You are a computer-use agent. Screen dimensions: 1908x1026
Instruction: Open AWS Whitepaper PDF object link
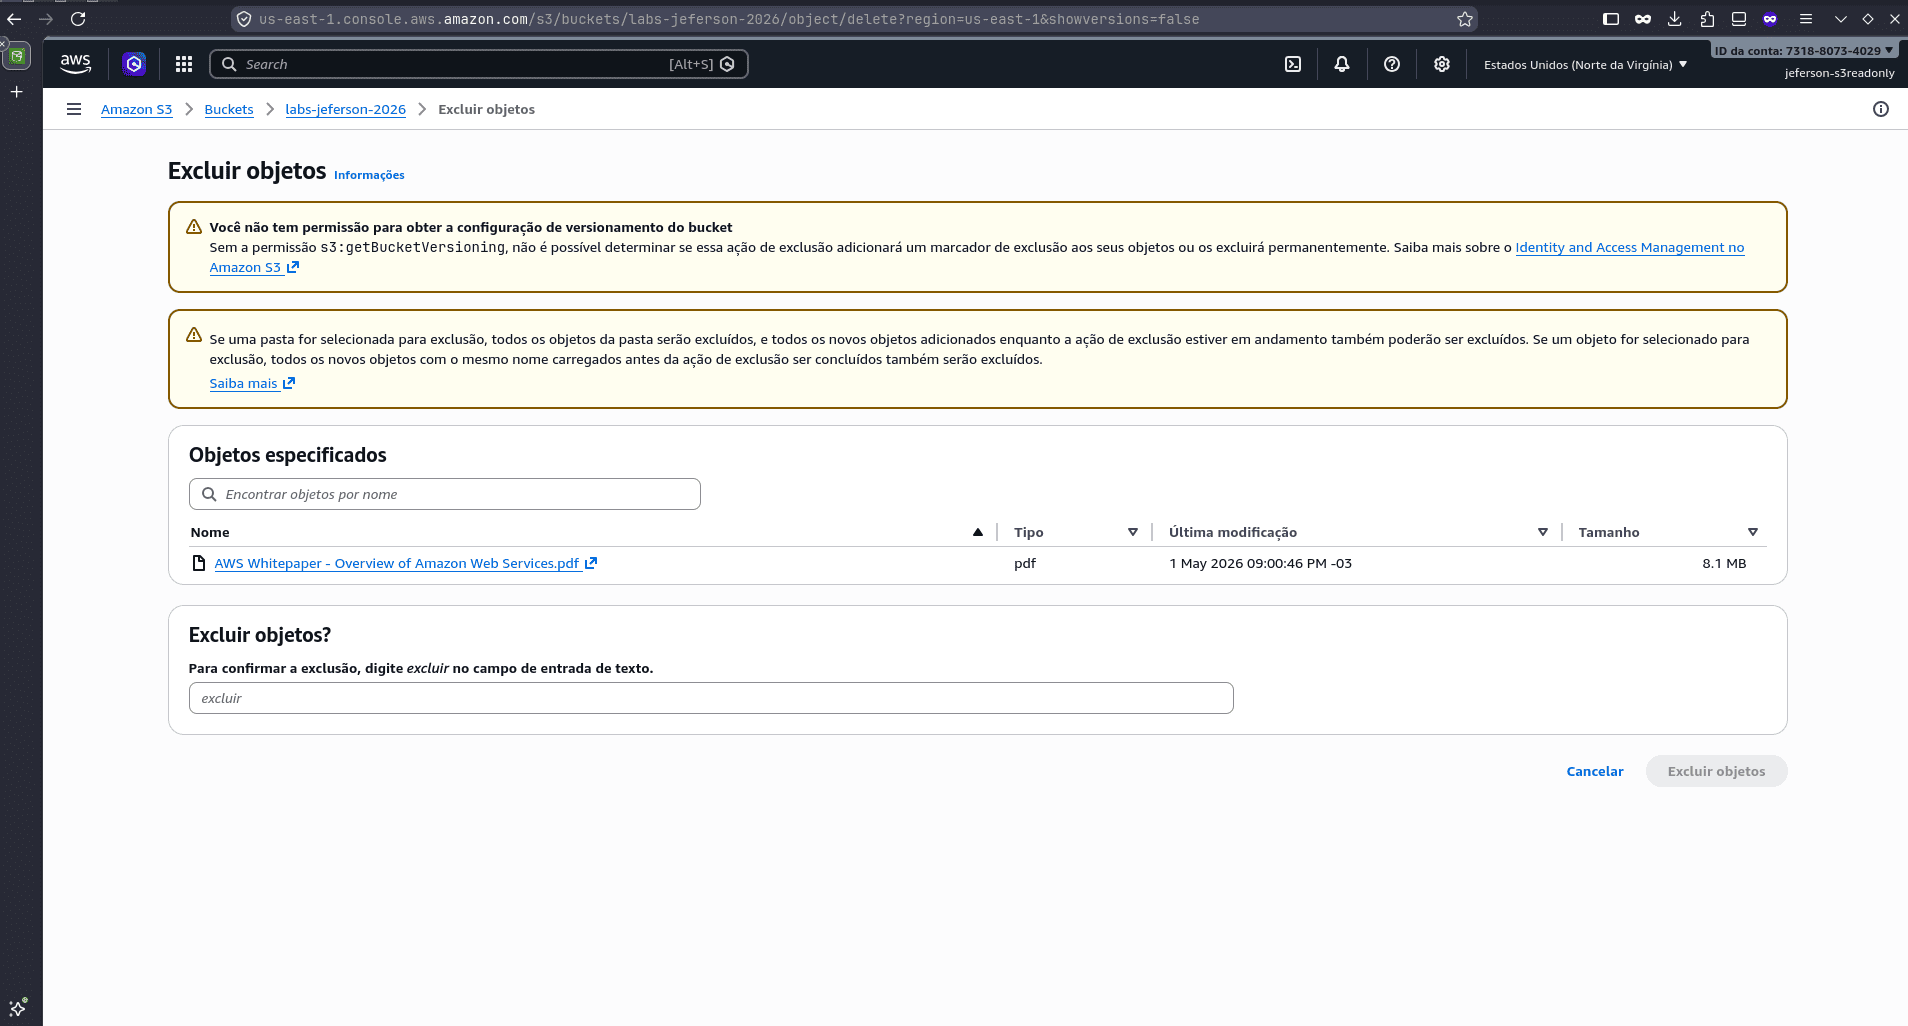click(405, 563)
